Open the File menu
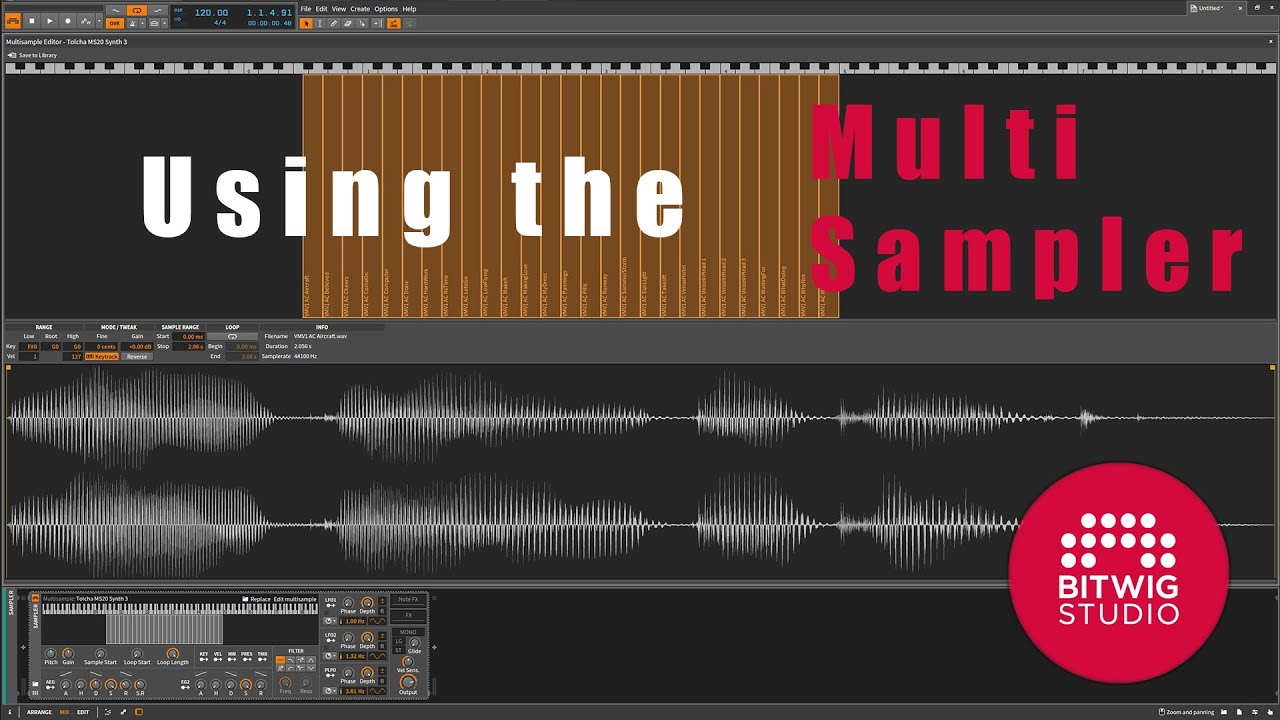Screen dimensions: 1280x720 pyautogui.click(x=306, y=9)
